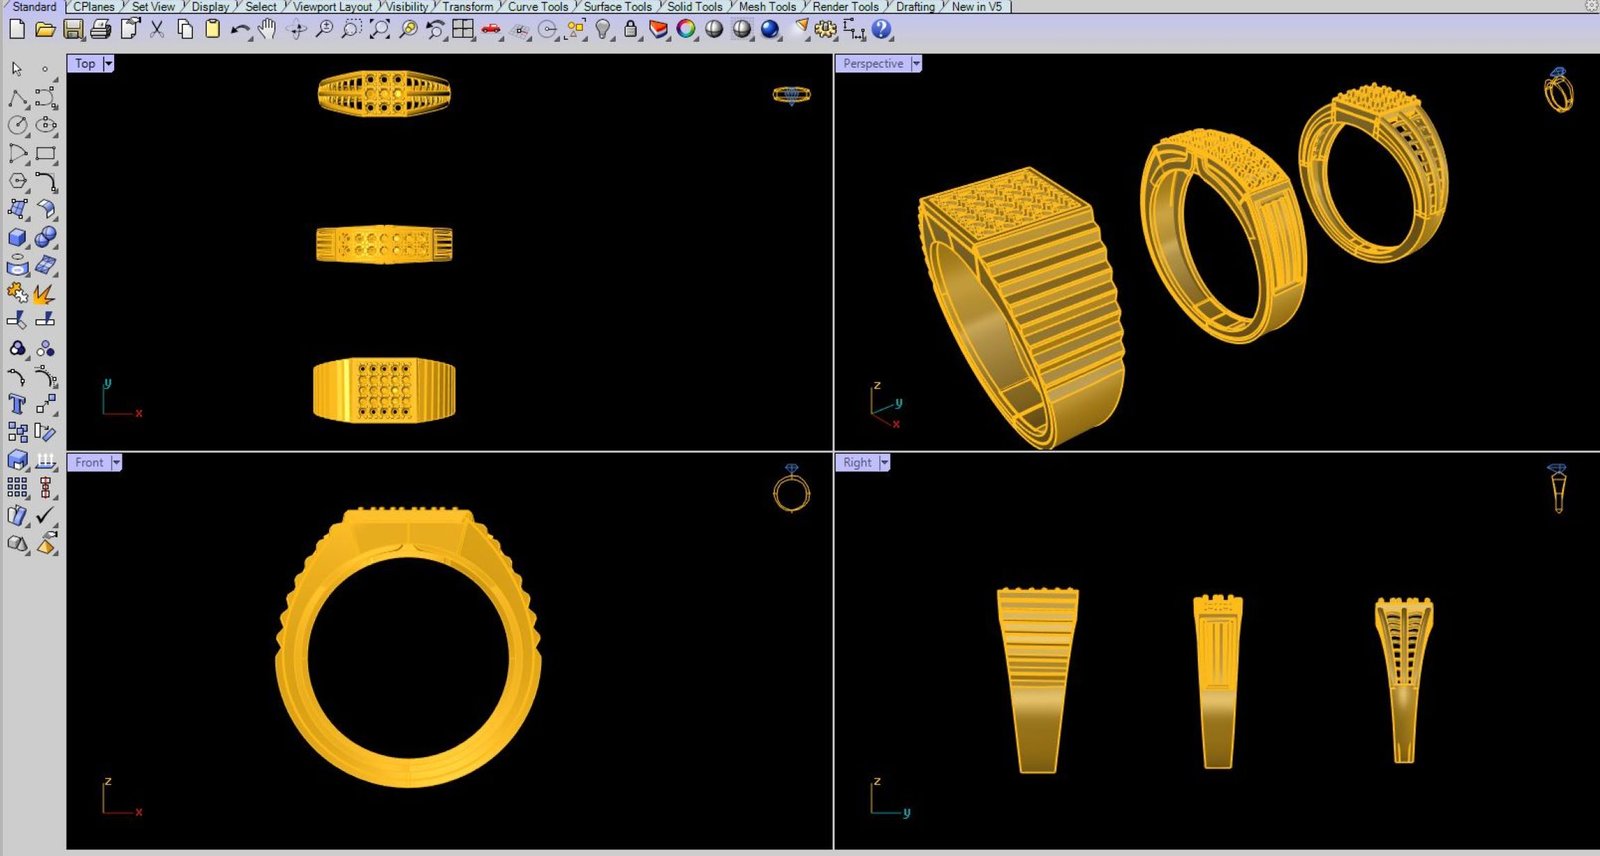Toggle the Lock objects padlock icon

pyautogui.click(x=630, y=30)
